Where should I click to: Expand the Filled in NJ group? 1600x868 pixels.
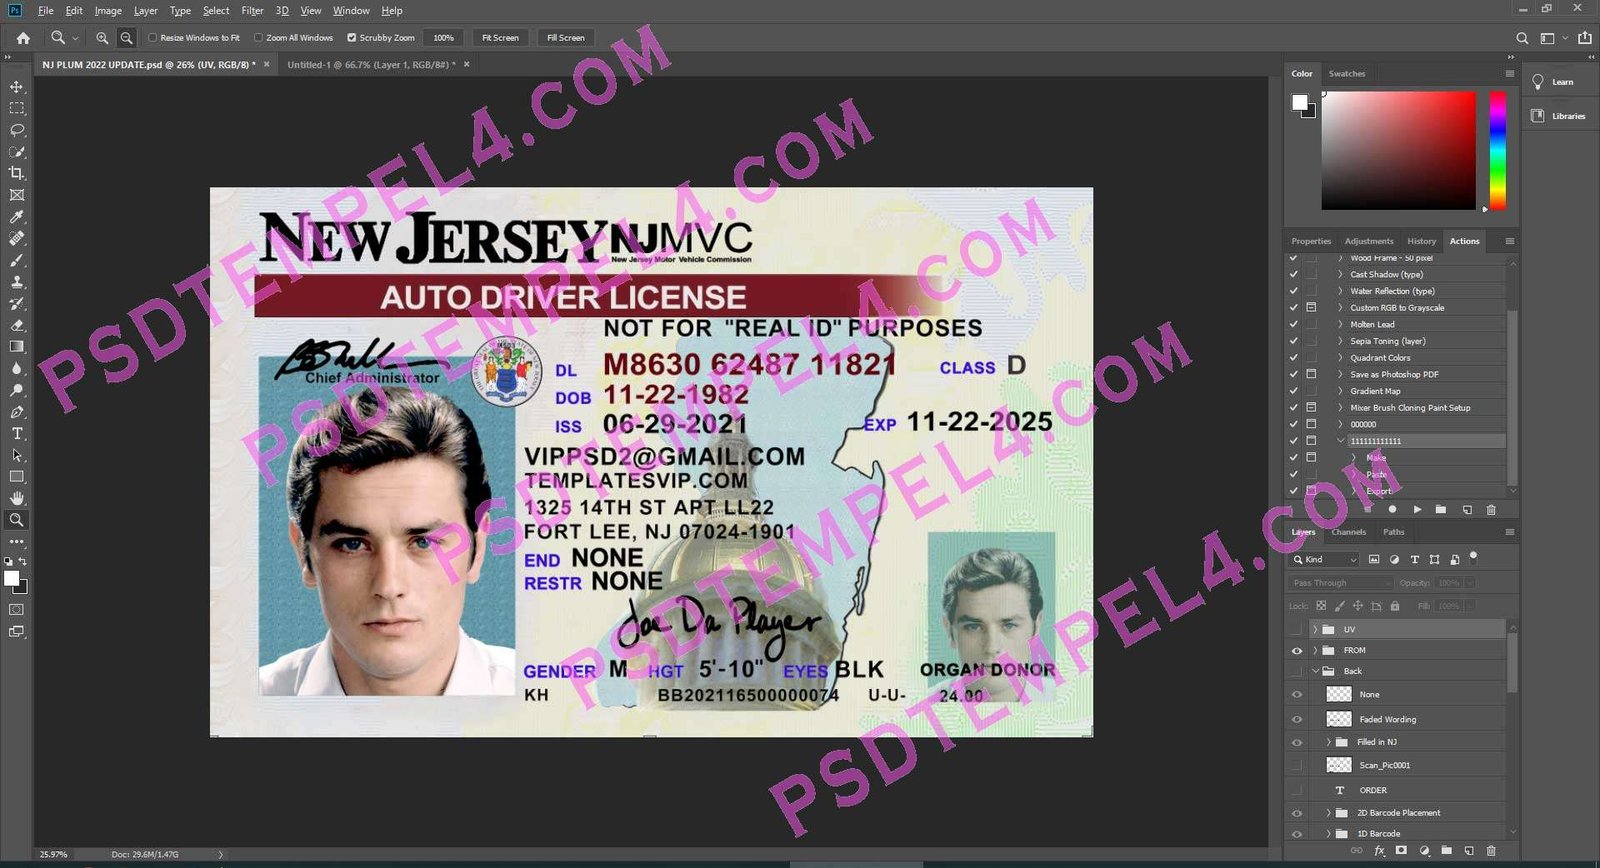[1328, 742]
